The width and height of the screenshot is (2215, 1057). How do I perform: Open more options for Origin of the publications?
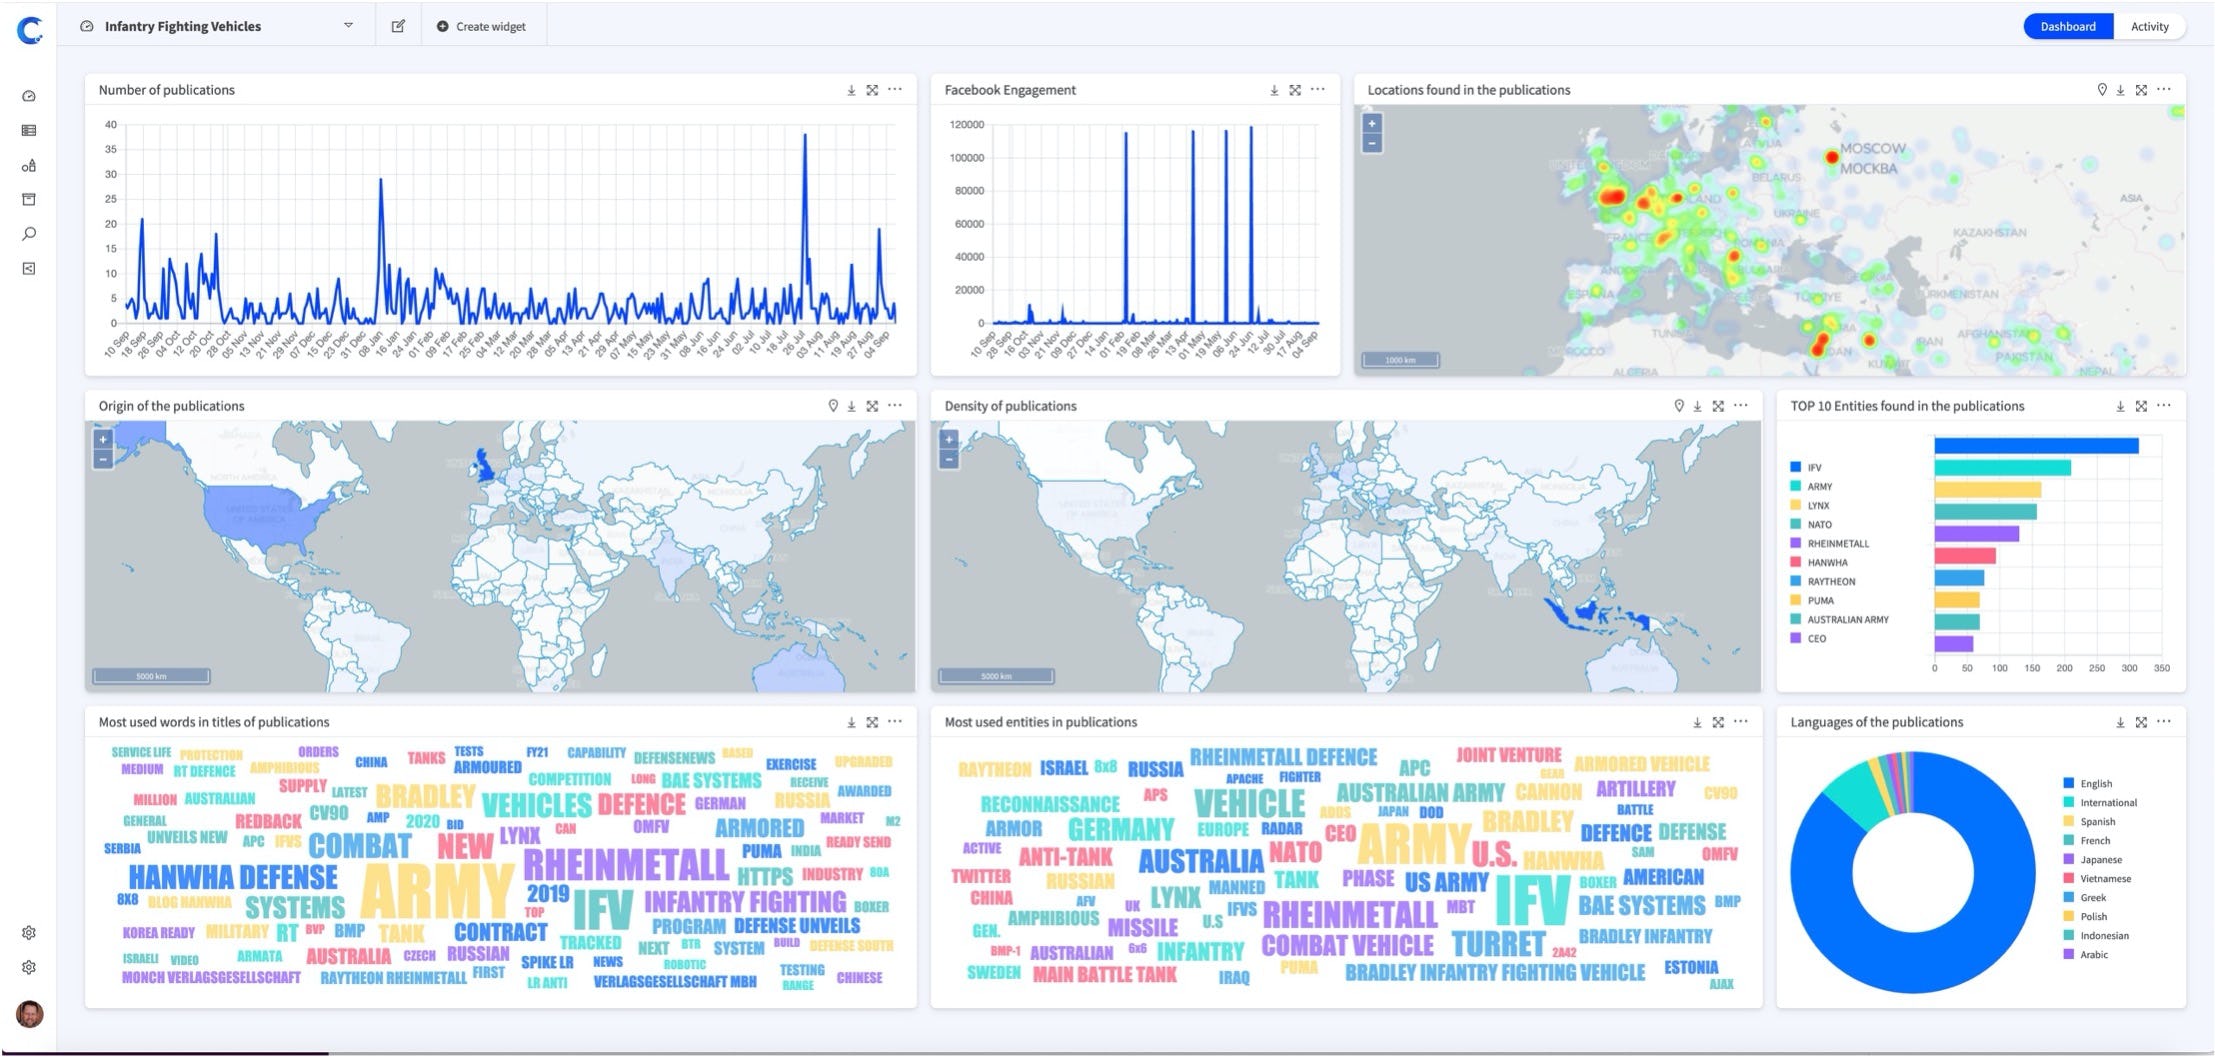(895, 406)
